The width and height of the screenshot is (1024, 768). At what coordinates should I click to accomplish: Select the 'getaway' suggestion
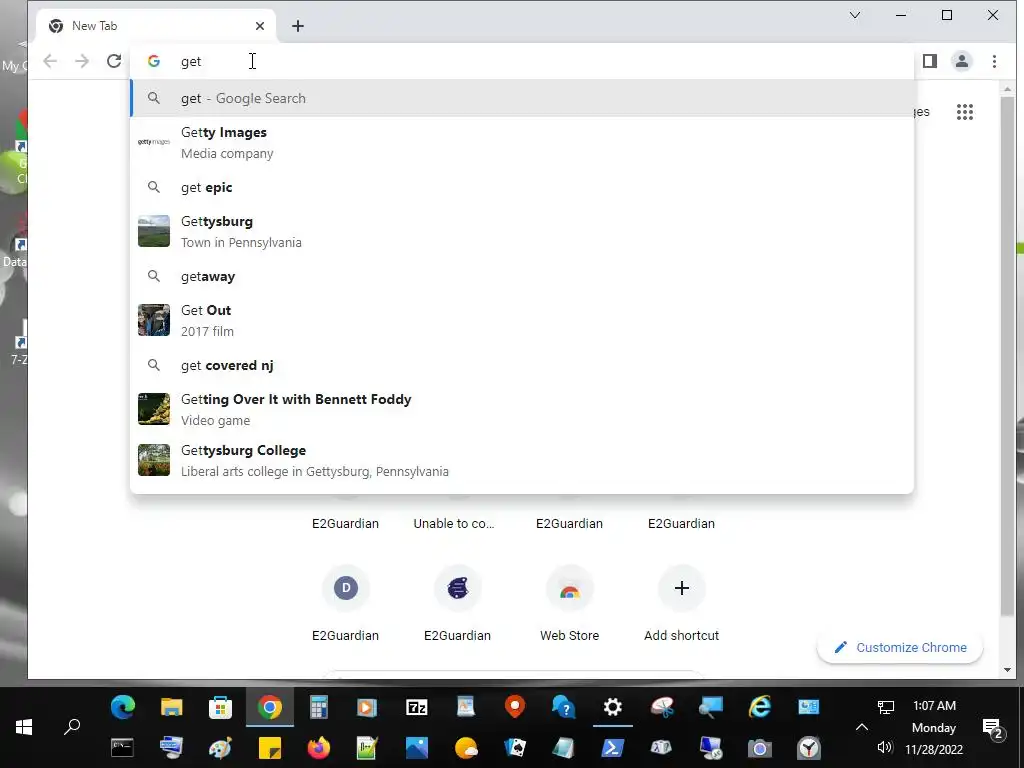click(x=522, y=276)
